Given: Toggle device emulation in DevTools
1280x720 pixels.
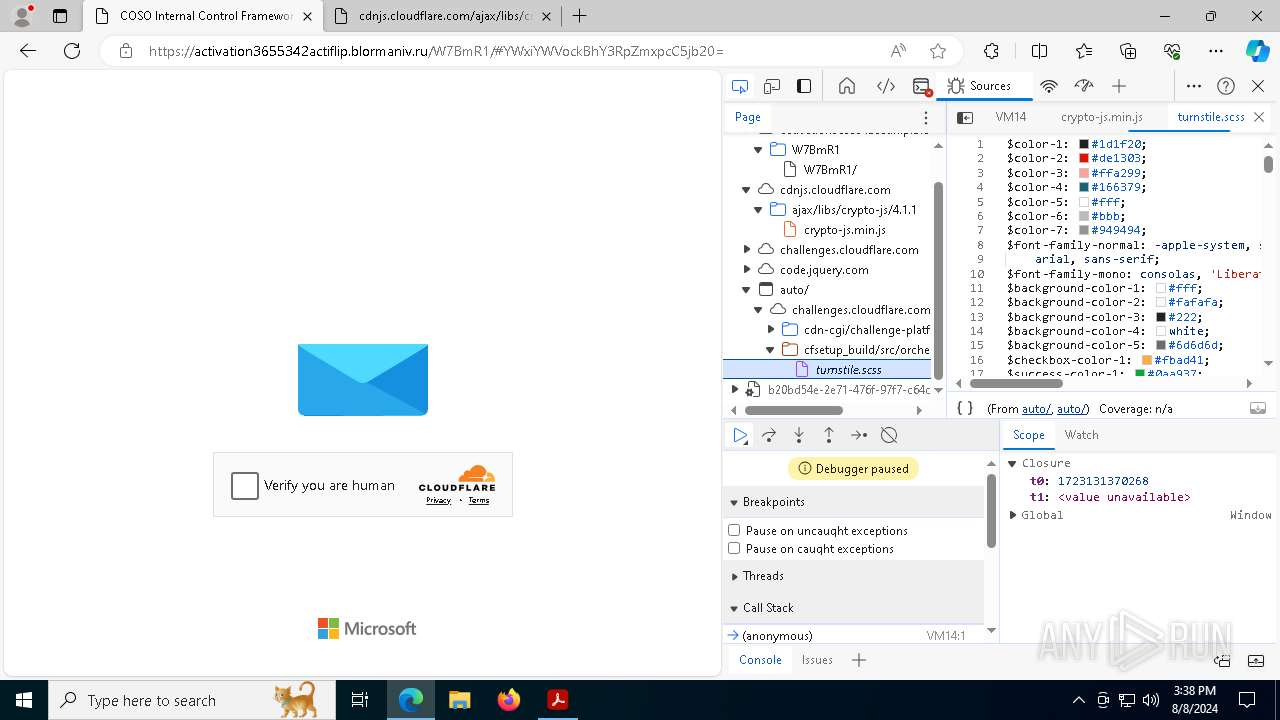Looking at the screenshot, I should coord(772,86).
